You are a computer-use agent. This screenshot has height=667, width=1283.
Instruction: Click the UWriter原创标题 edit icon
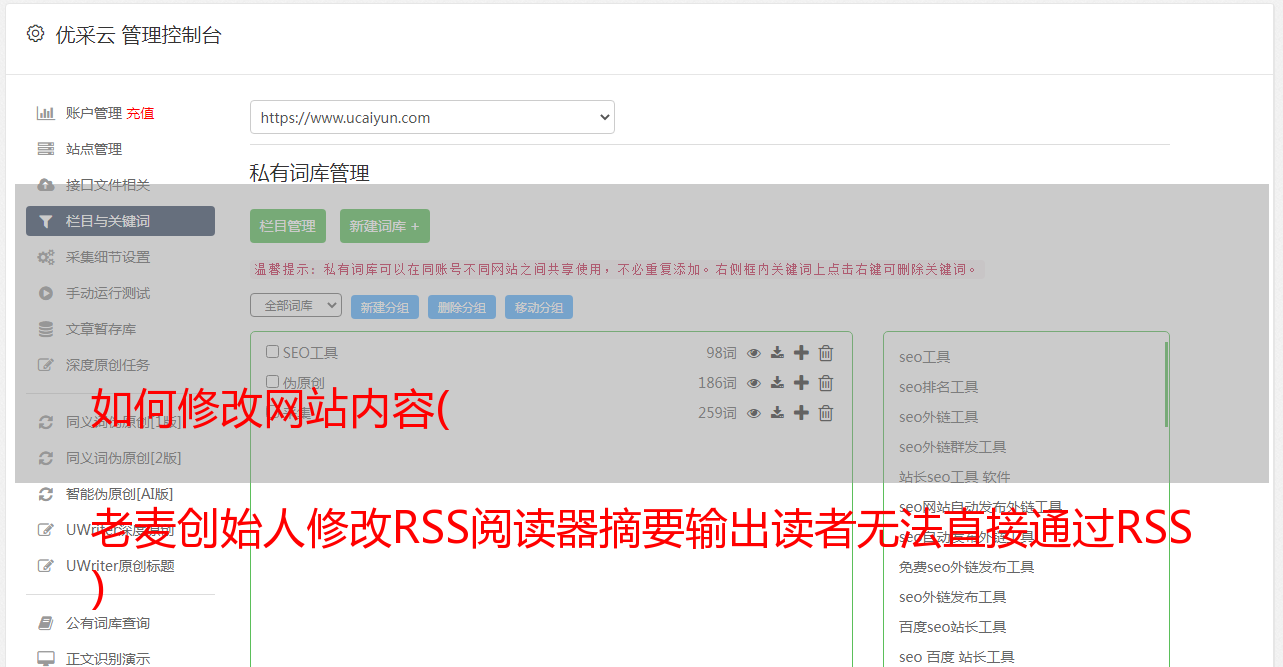point(46,566)
